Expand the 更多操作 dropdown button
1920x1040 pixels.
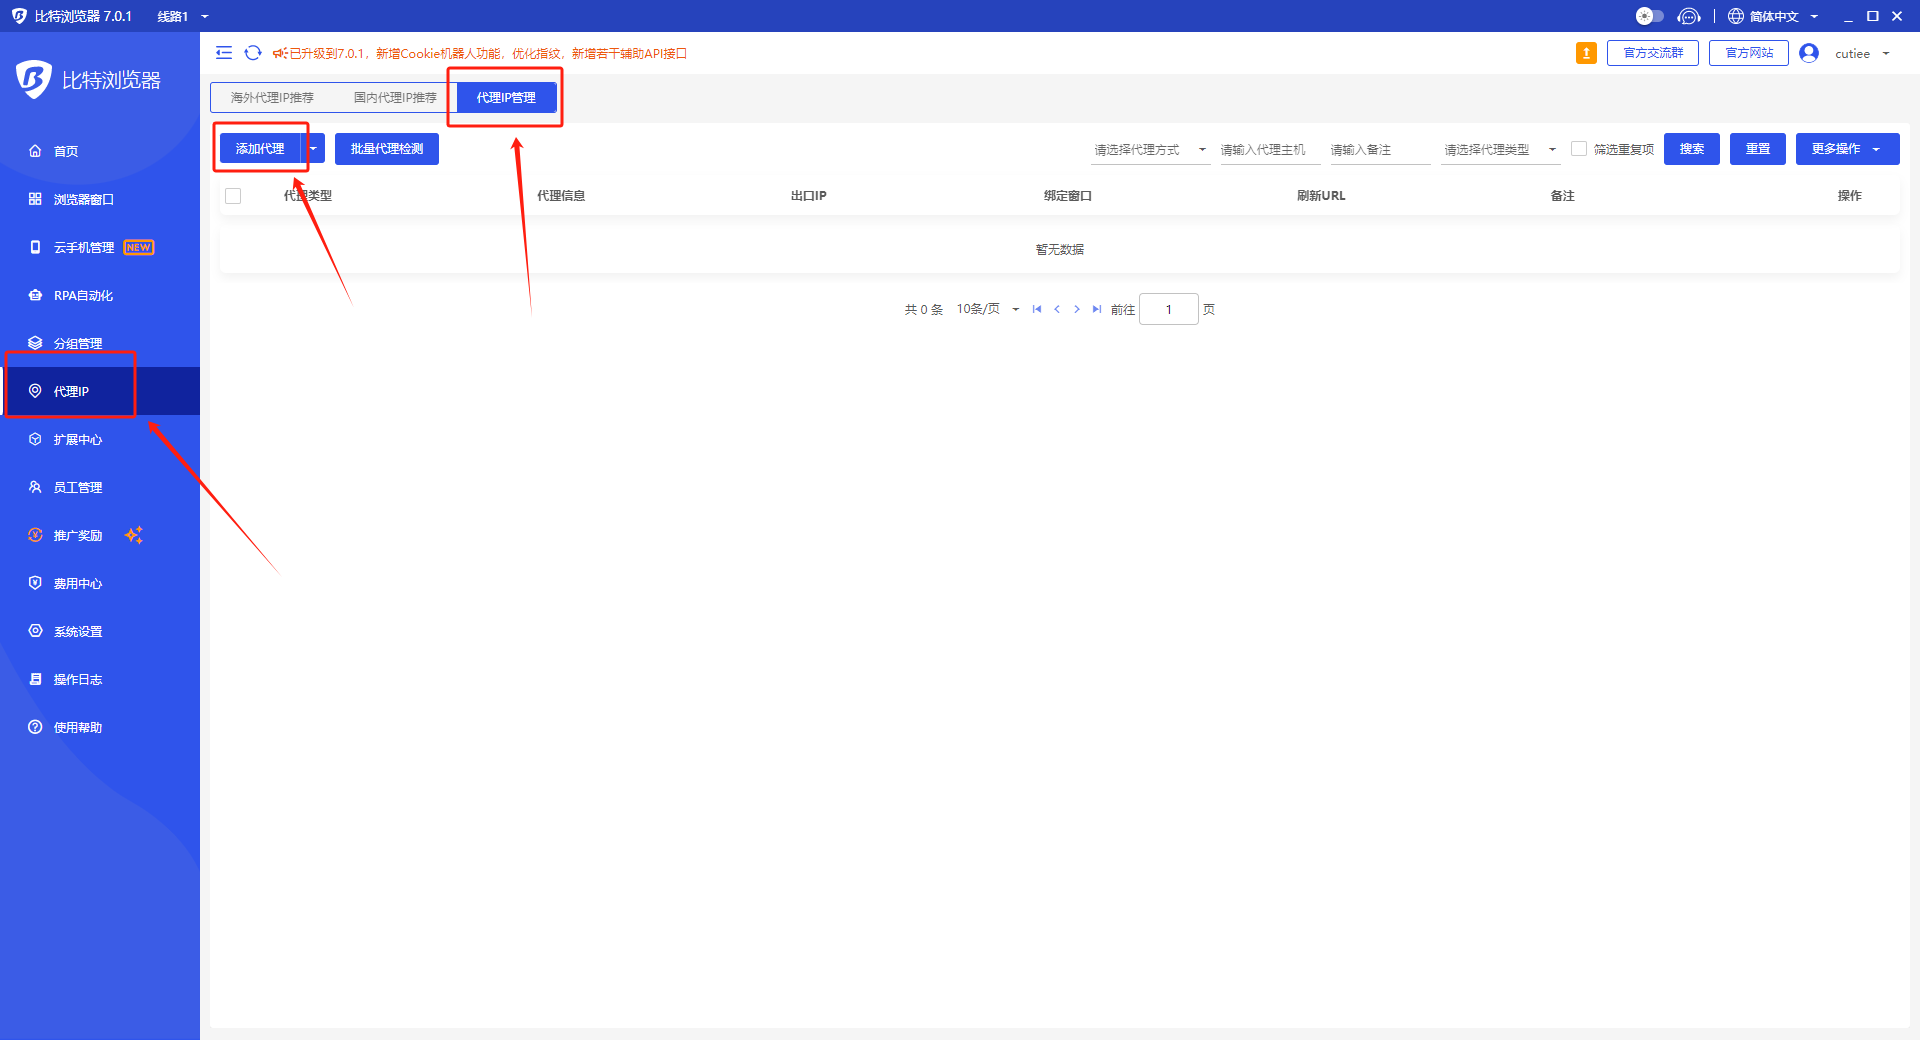click(1847, 149)
